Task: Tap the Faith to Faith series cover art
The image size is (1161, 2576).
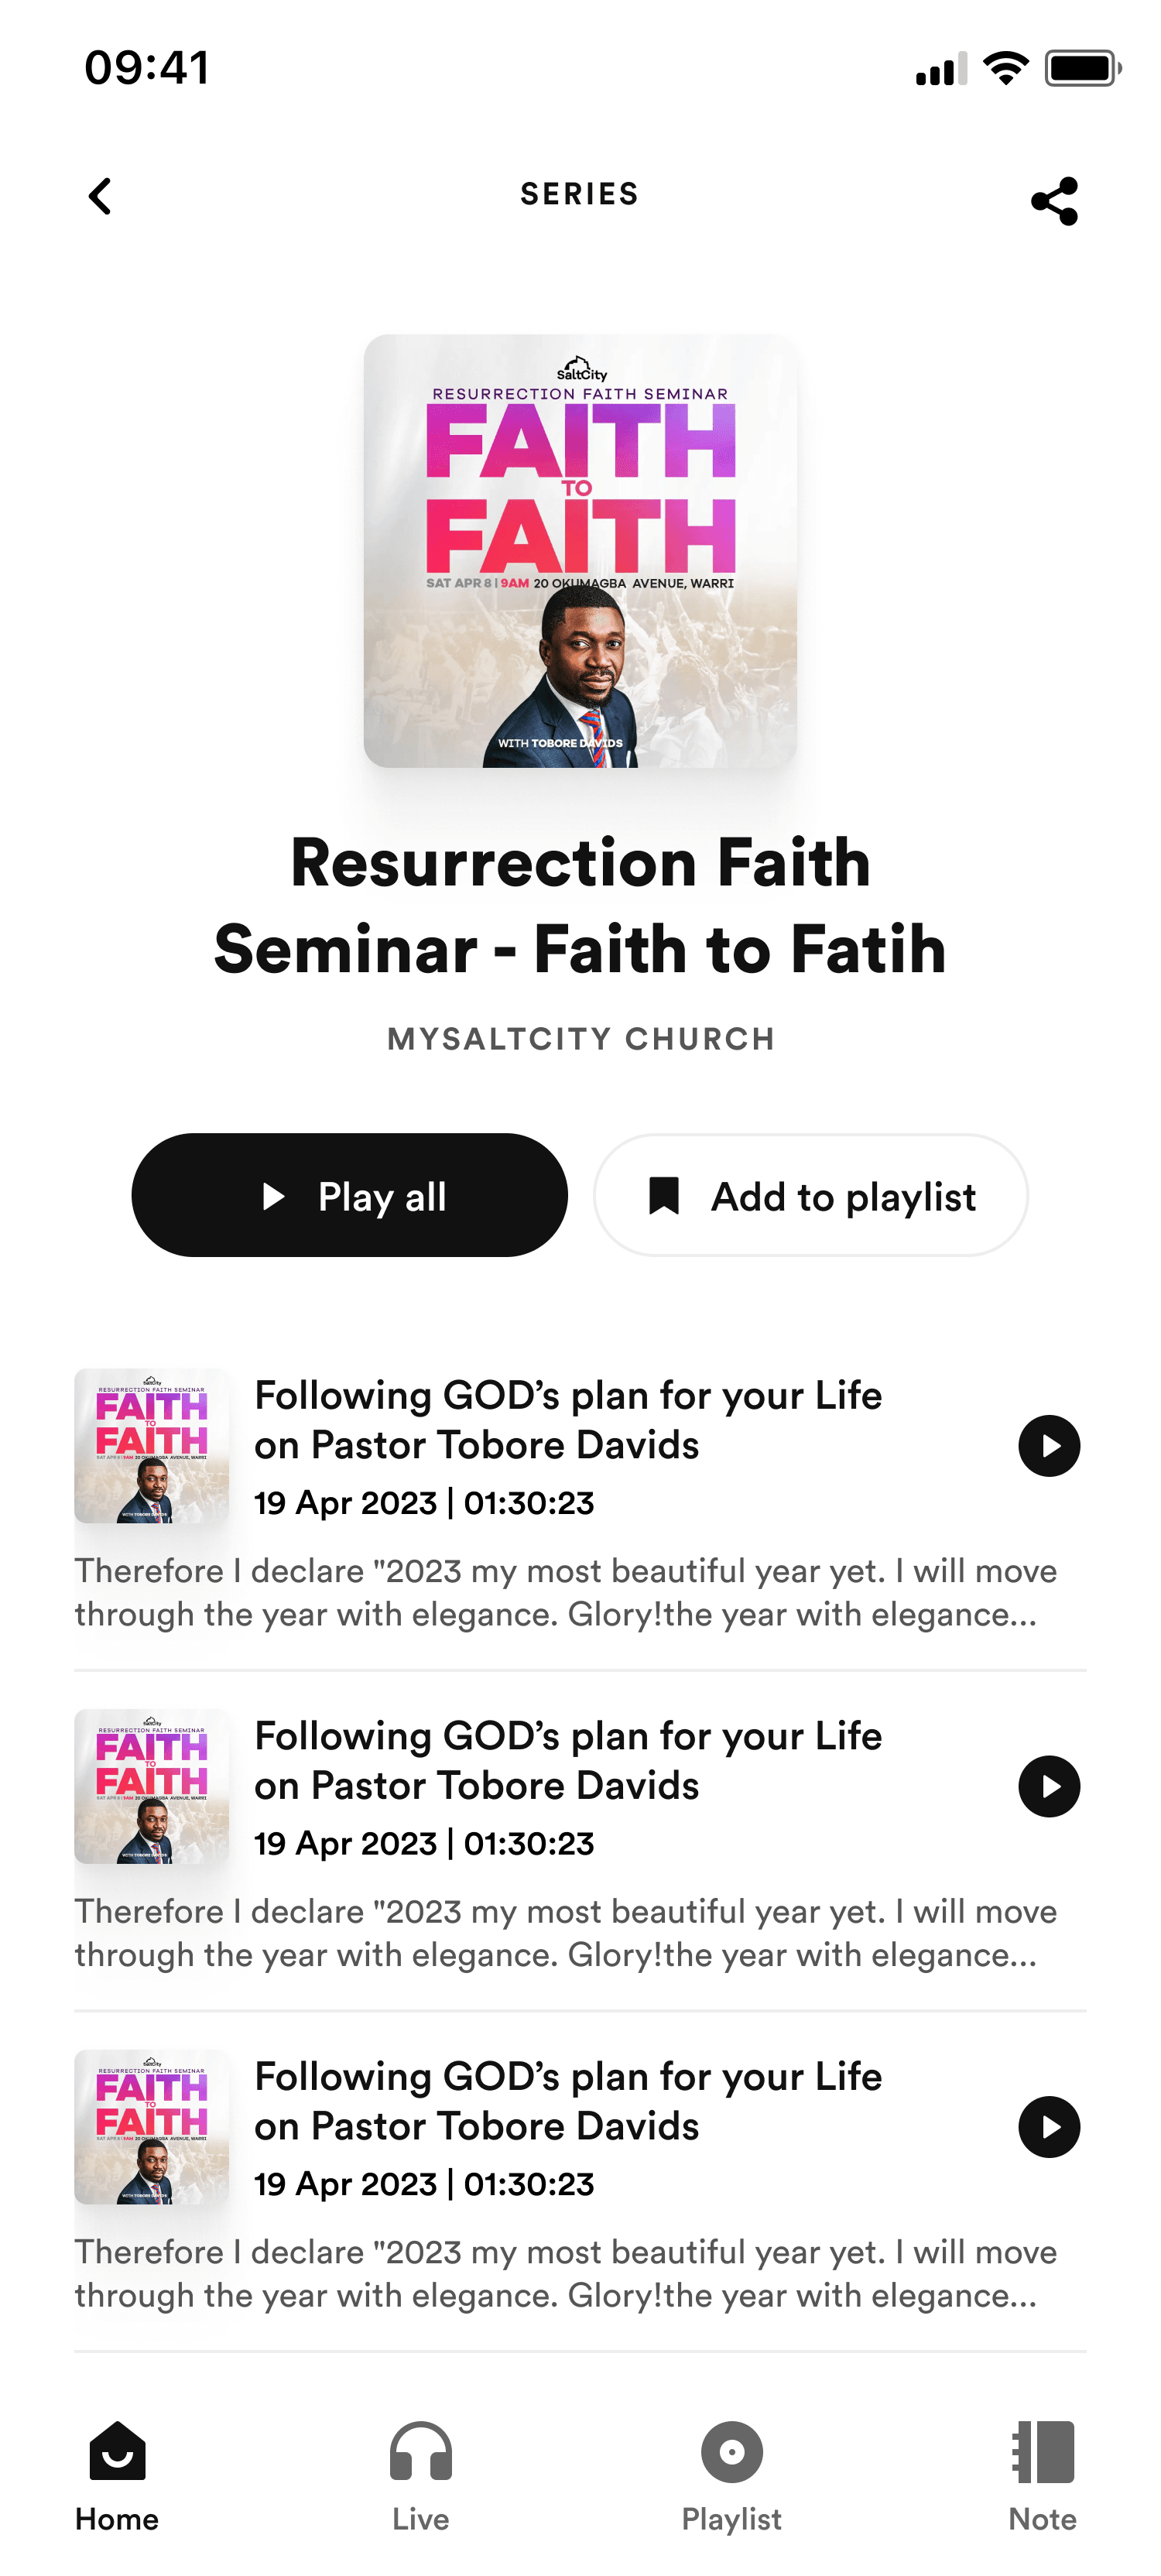Action: (x=580, y=551)
